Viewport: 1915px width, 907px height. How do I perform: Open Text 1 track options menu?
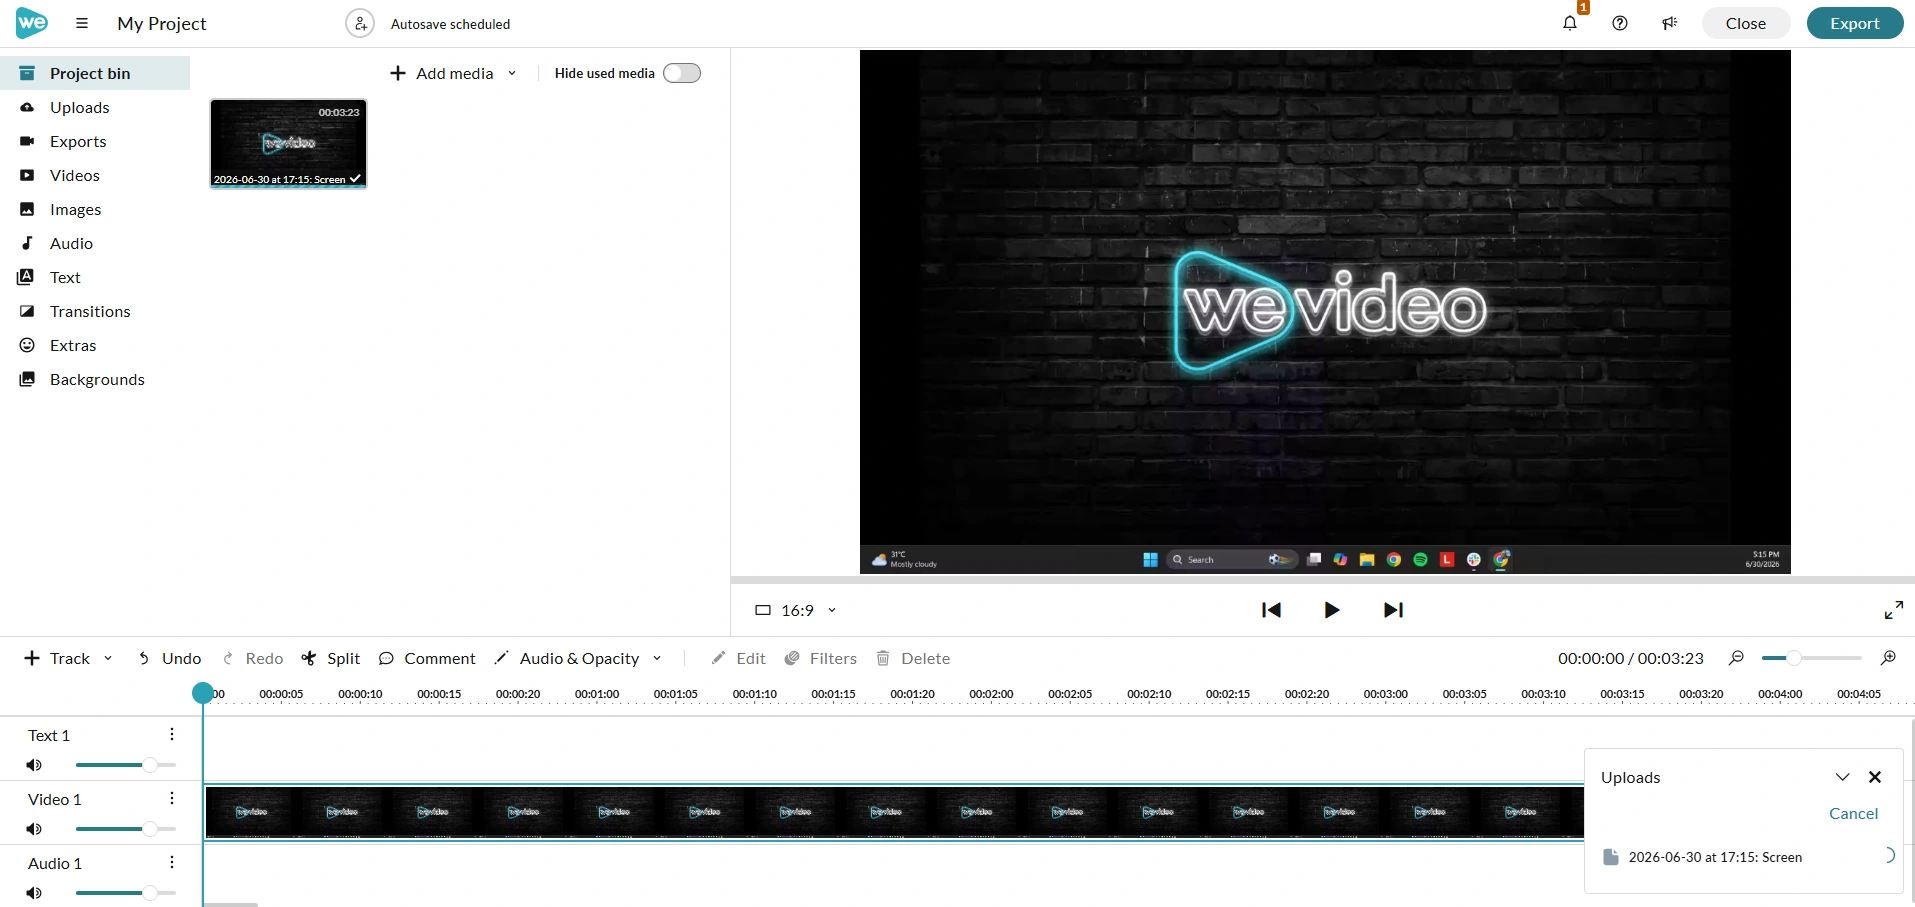point(172,734)
